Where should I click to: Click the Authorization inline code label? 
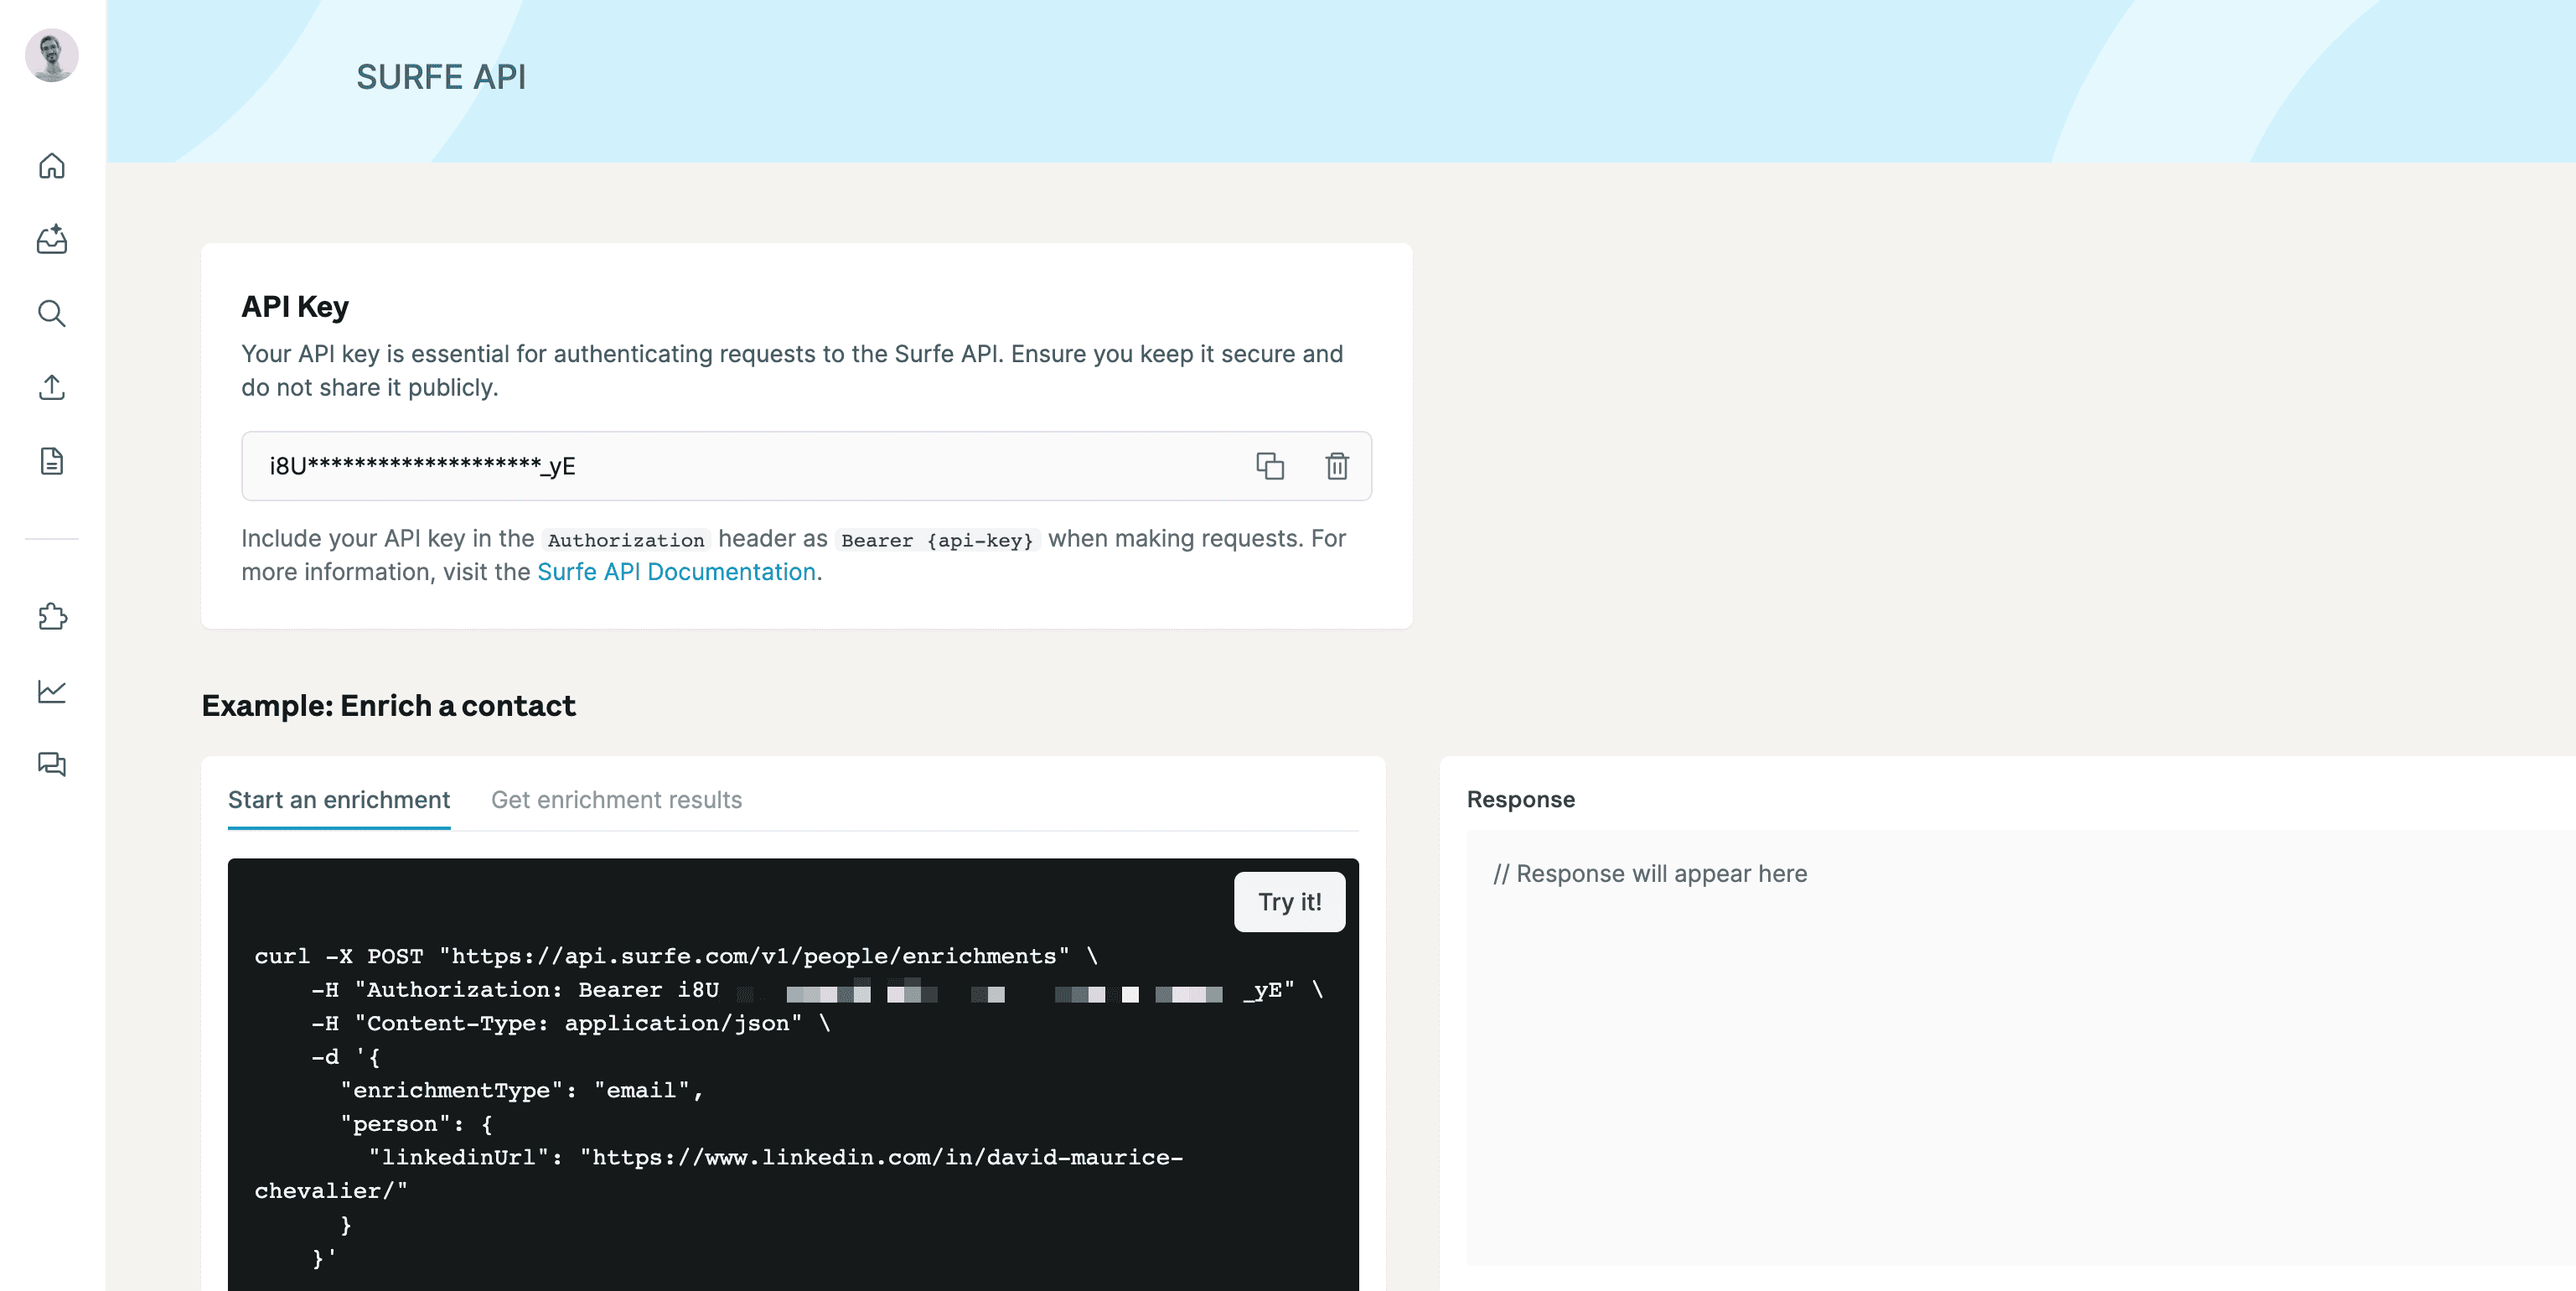coord(626,540)
